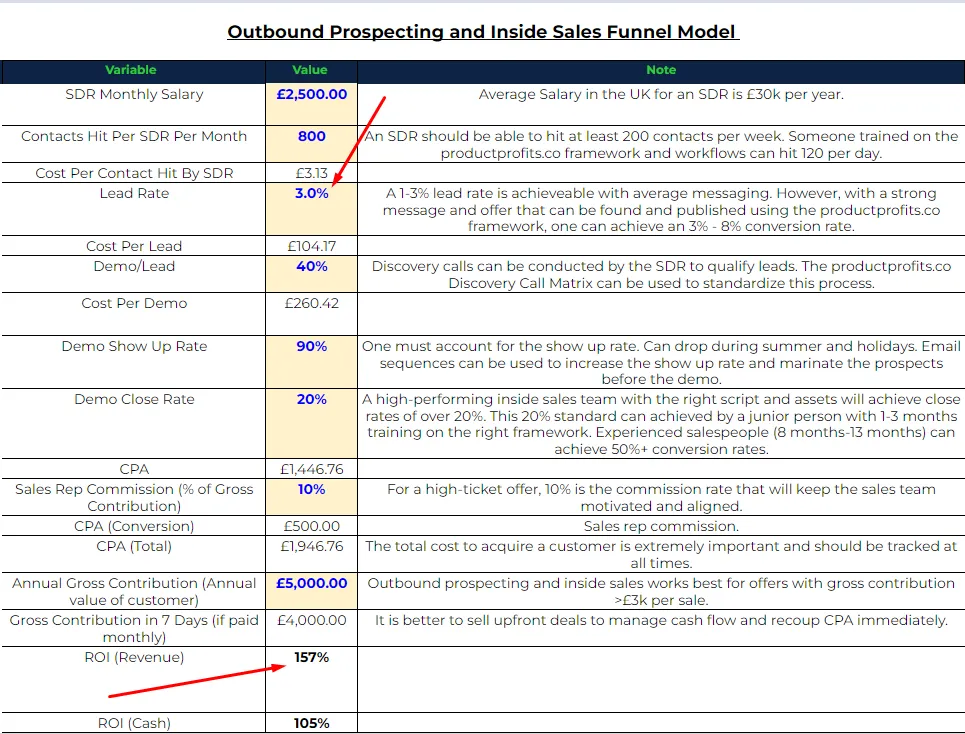Image resolution: width=965 pixels, height=734 pixels.
Task: Click the SDR Monthly Salary label cell
Action: [134, 105]
